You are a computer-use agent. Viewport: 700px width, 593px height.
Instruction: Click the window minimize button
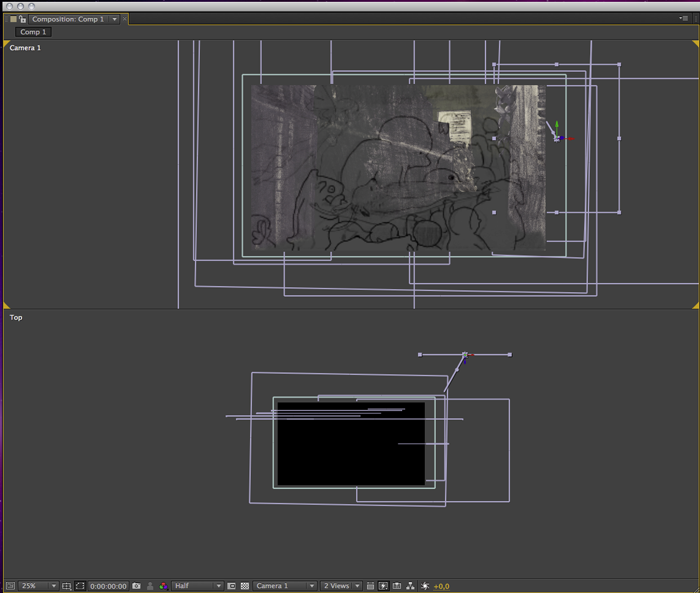tap(20, 6)
